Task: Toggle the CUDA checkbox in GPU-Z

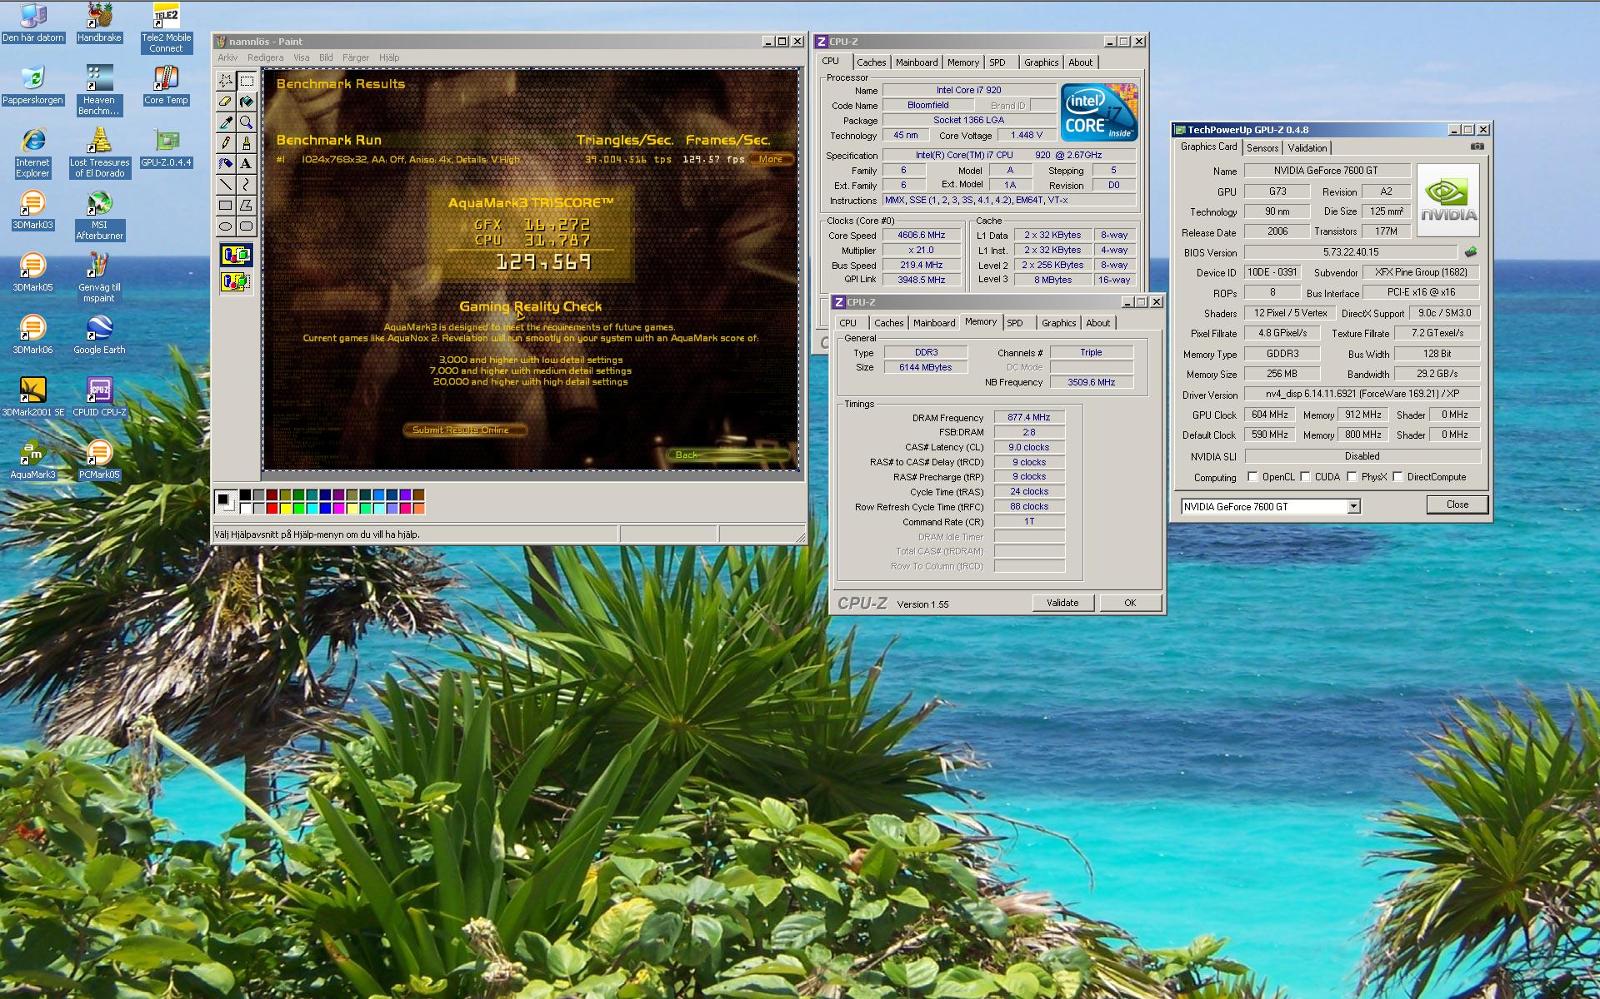Action: click(x=1305, y=477)
